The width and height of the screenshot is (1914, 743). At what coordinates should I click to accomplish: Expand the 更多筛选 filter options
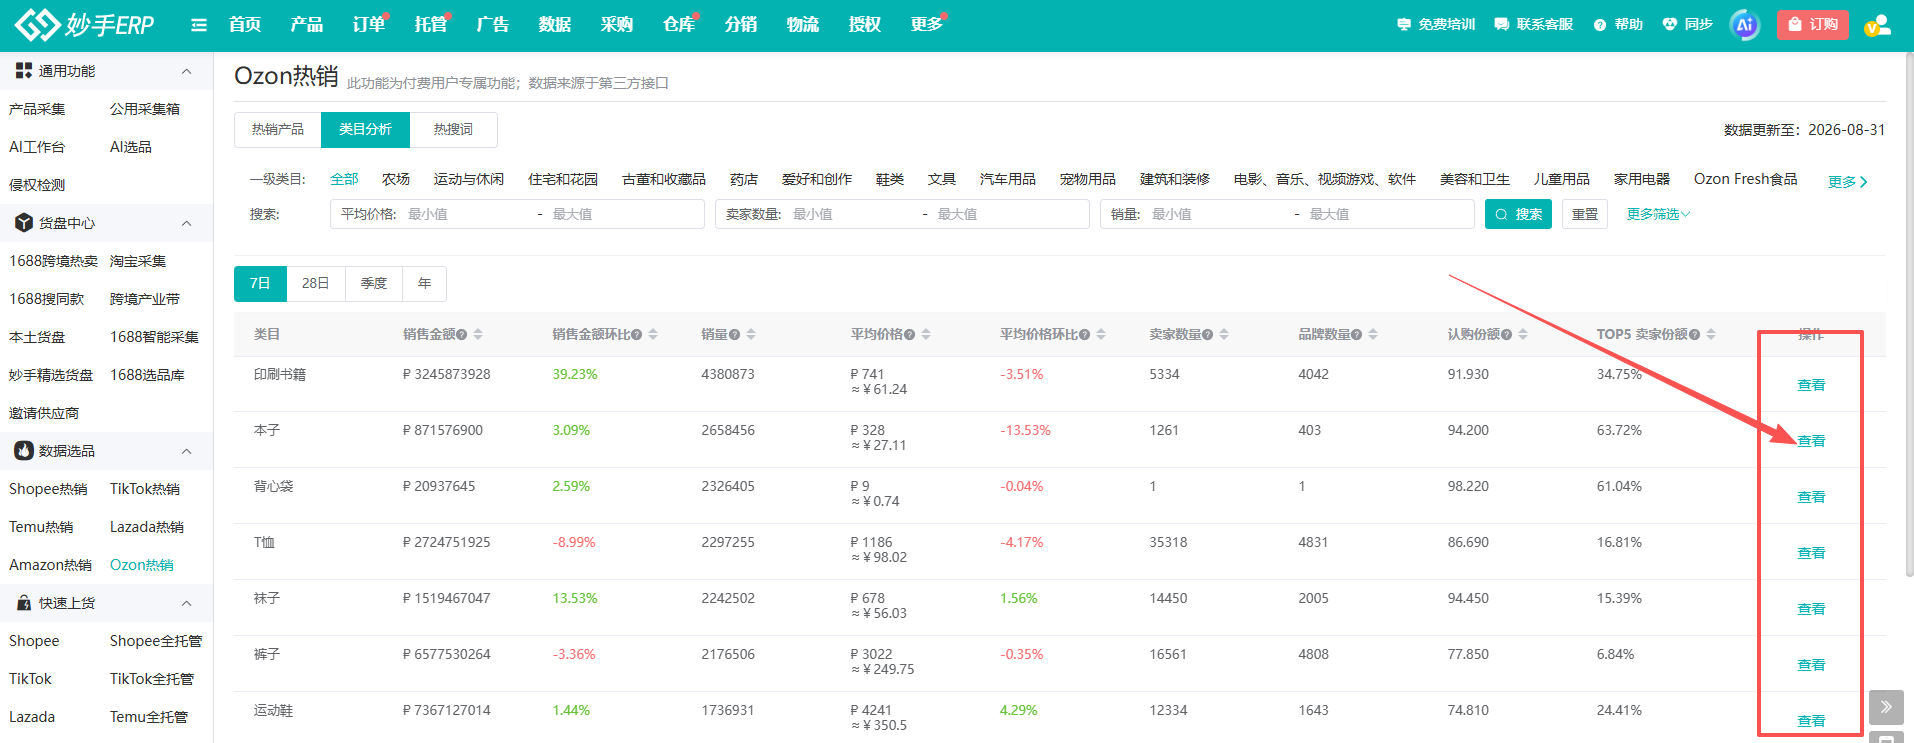[x=1658, y=214]
